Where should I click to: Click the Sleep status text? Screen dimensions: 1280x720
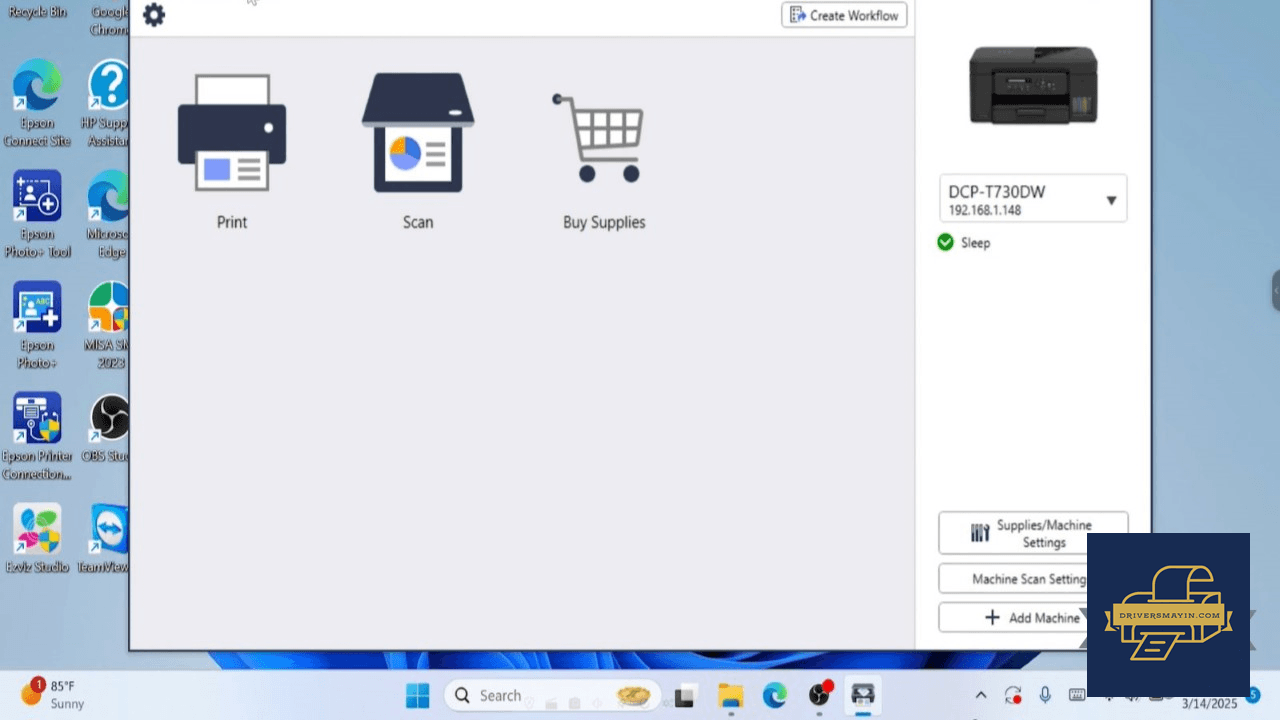[975, 243]
